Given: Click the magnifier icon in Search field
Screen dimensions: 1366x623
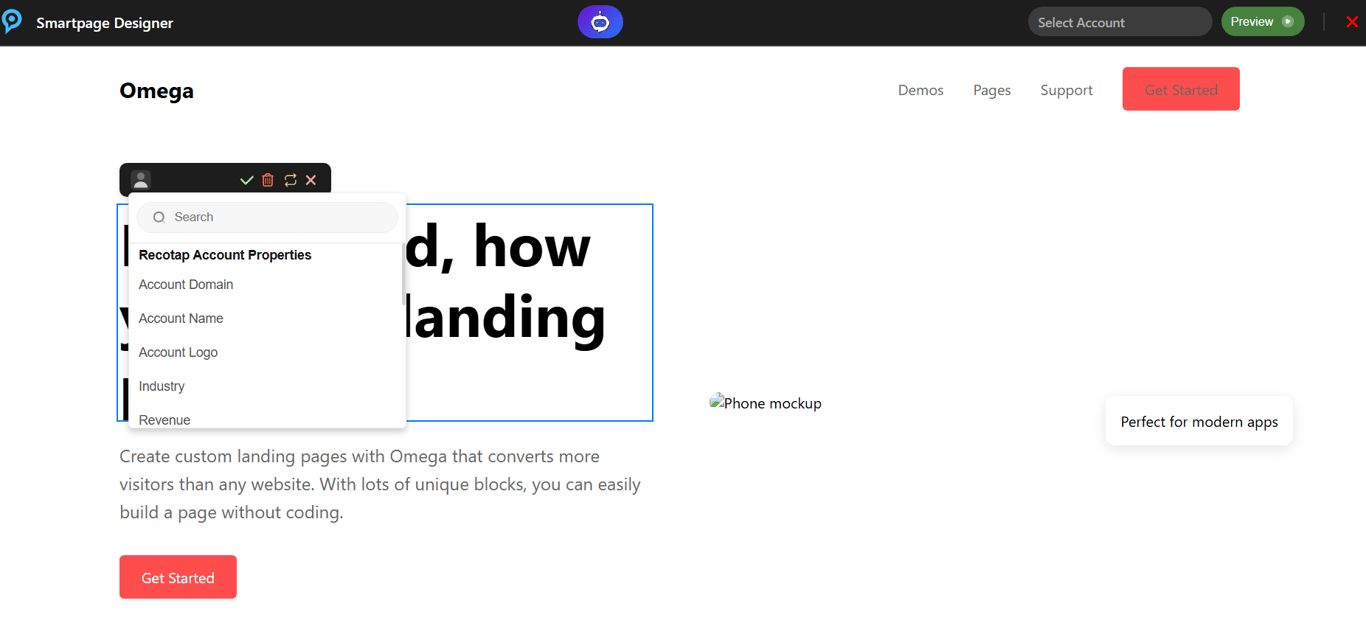Looking at the screenshot, I should coord(159,217).
